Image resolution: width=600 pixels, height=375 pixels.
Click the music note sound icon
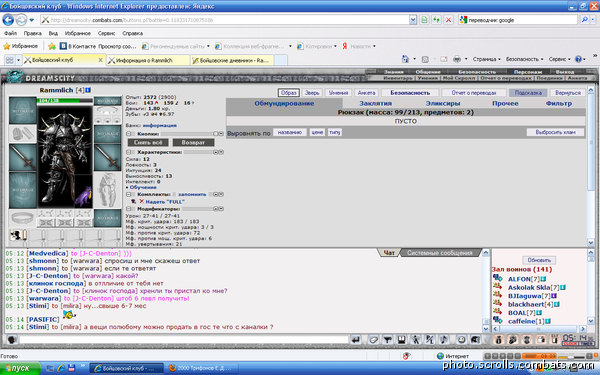click(444, 339)
